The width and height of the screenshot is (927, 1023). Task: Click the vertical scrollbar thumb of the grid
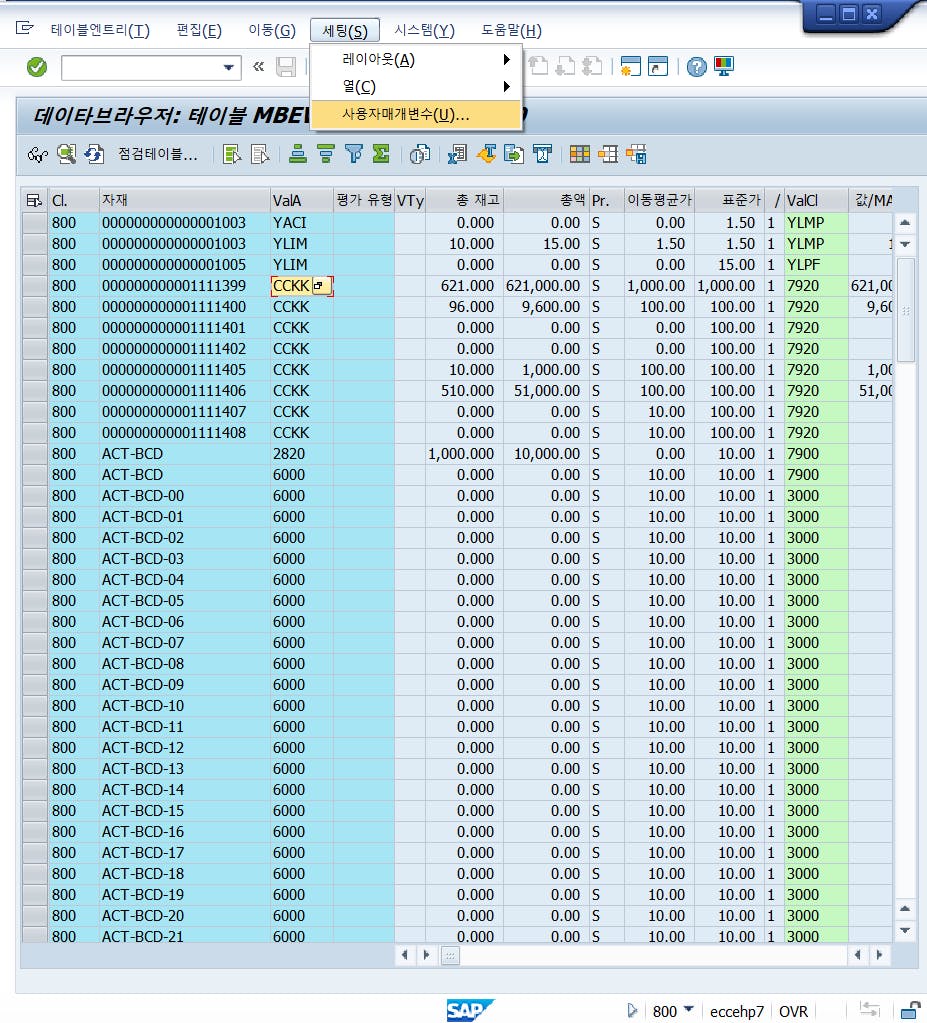click(905, 310)
